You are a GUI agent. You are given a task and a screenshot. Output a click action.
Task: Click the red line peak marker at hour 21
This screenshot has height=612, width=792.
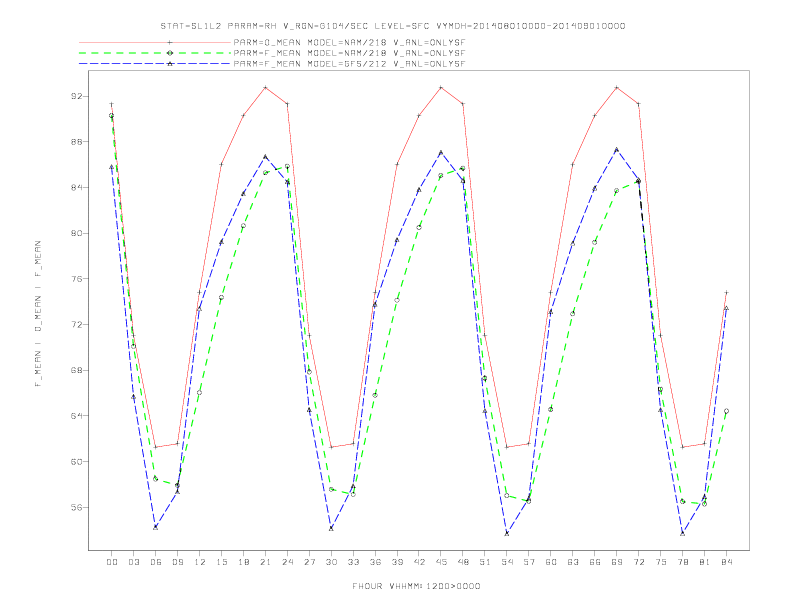pos(265,87)
